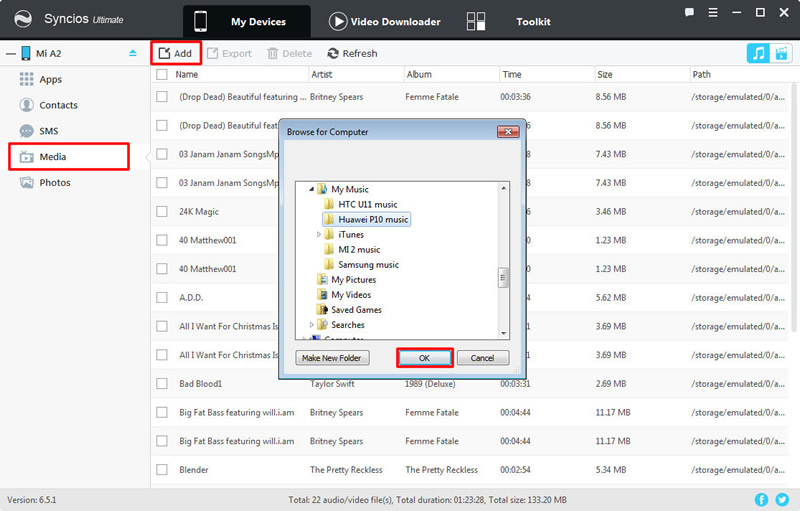Screen dimensions: 800x511
Task: Select the My Pictures folder
Action: pyautogui.click(x=353, y=279)
